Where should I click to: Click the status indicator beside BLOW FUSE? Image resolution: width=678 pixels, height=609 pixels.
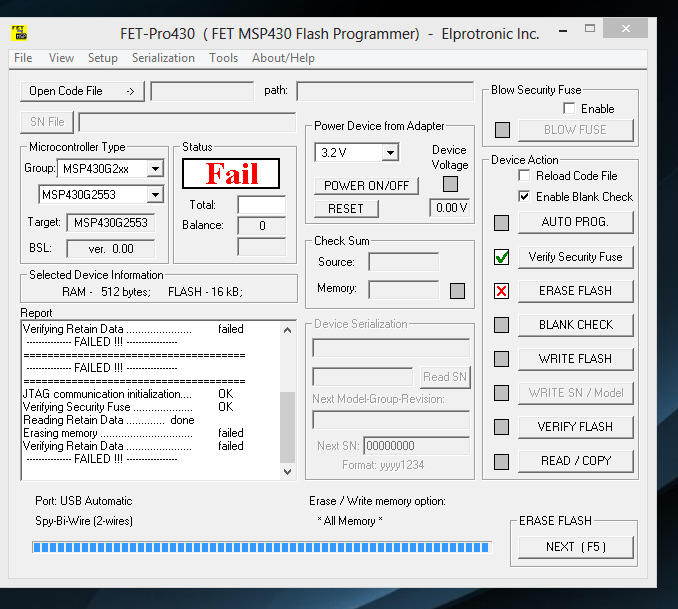coord(502,130)
